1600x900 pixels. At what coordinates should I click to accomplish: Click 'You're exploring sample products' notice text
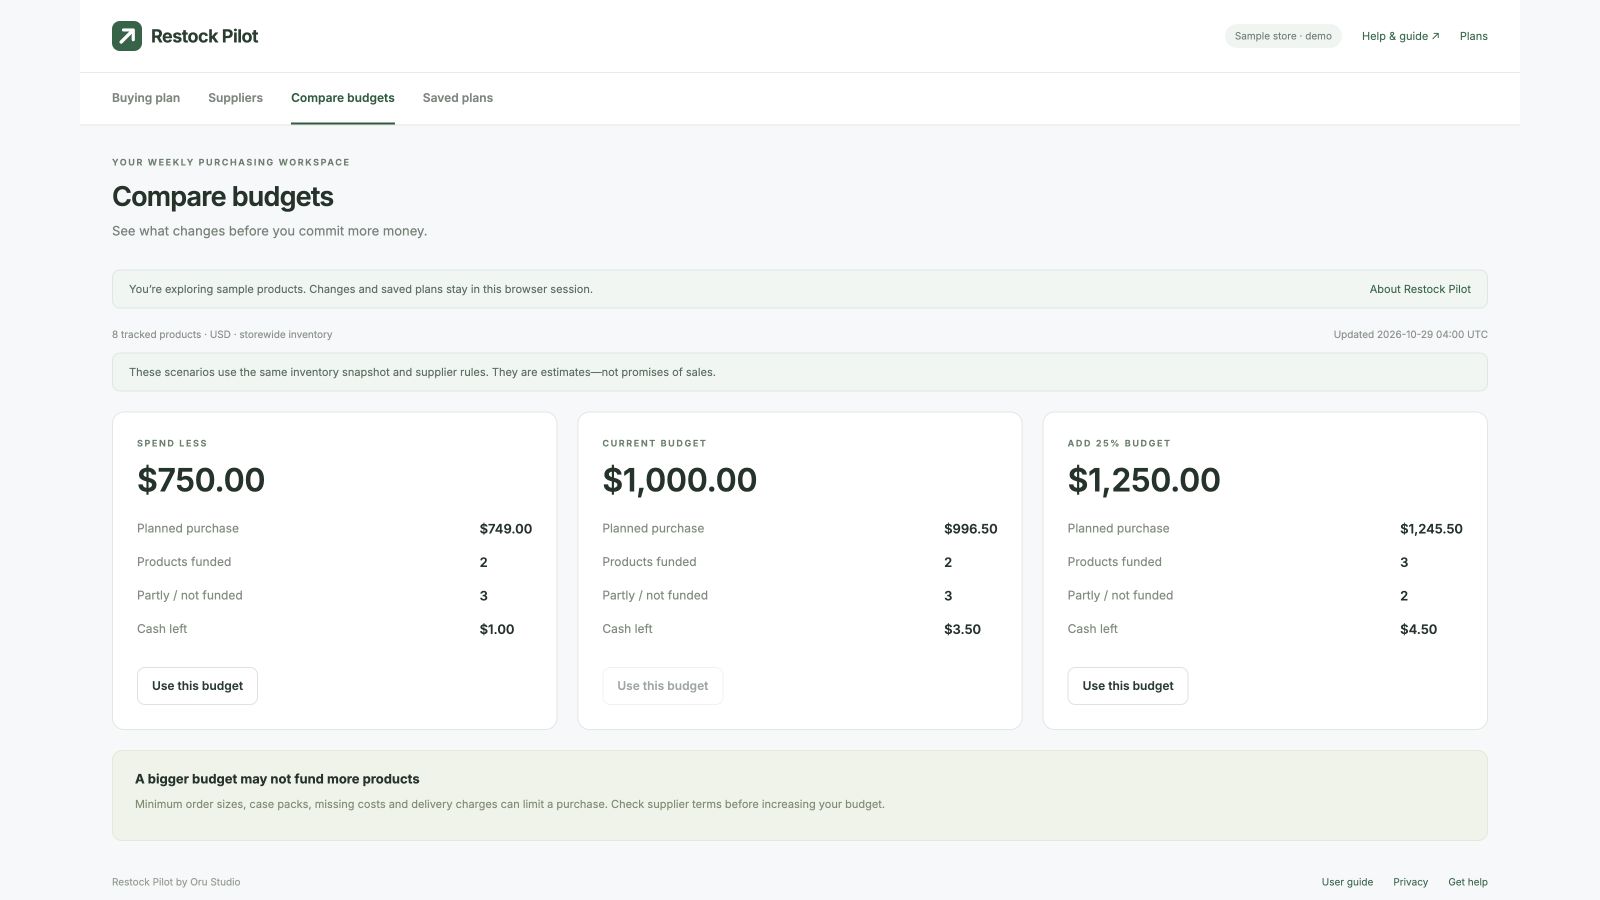coord(361,289)
